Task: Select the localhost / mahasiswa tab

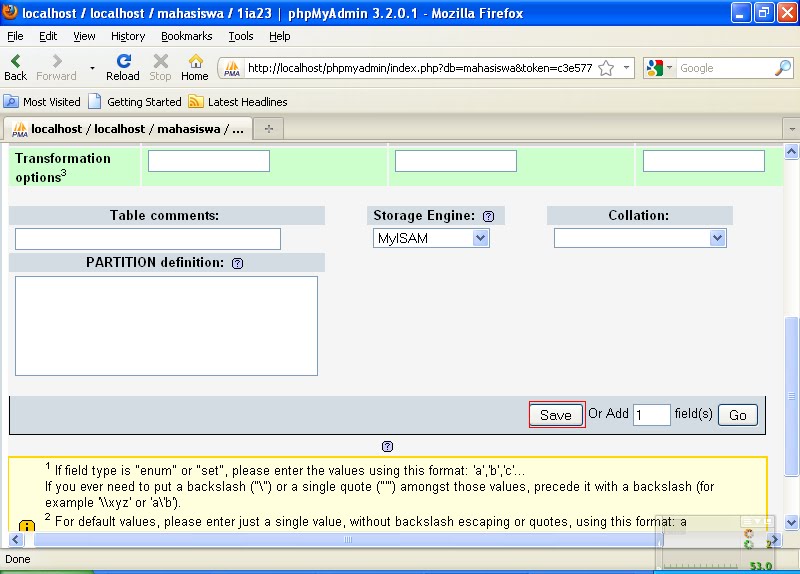Action: click(x=128, y=129)
